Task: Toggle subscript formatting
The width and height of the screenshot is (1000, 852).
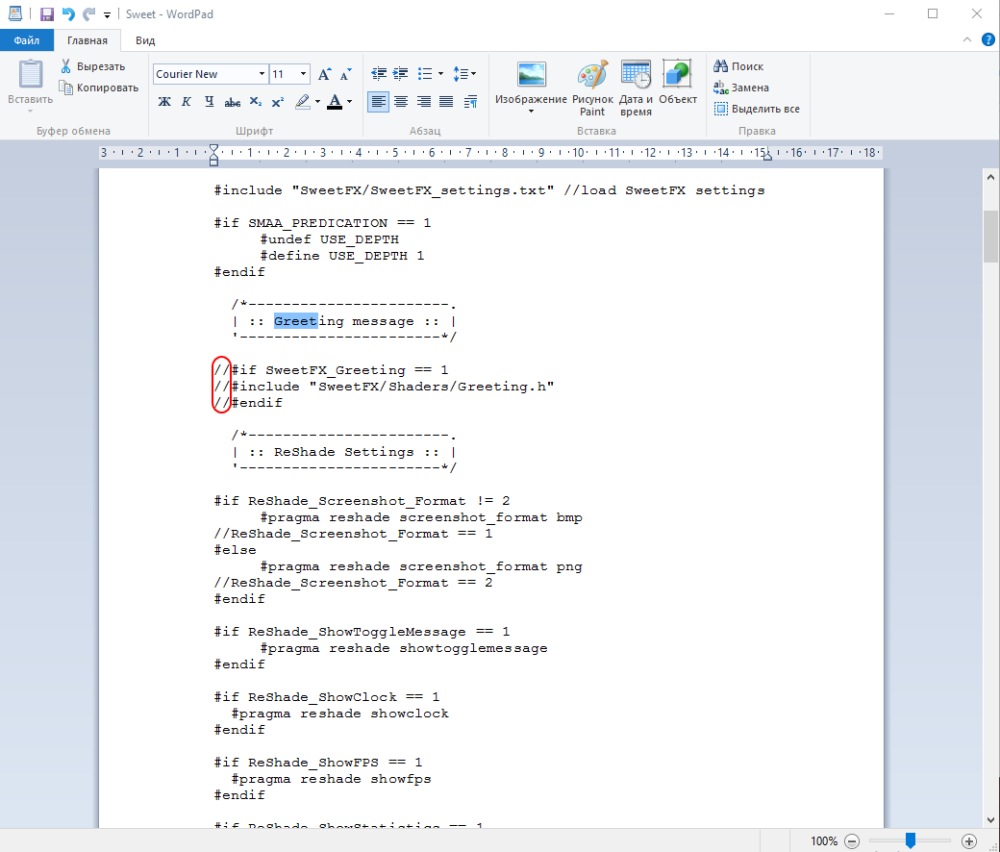Action: pyautogui.click(x=255, y=101)
